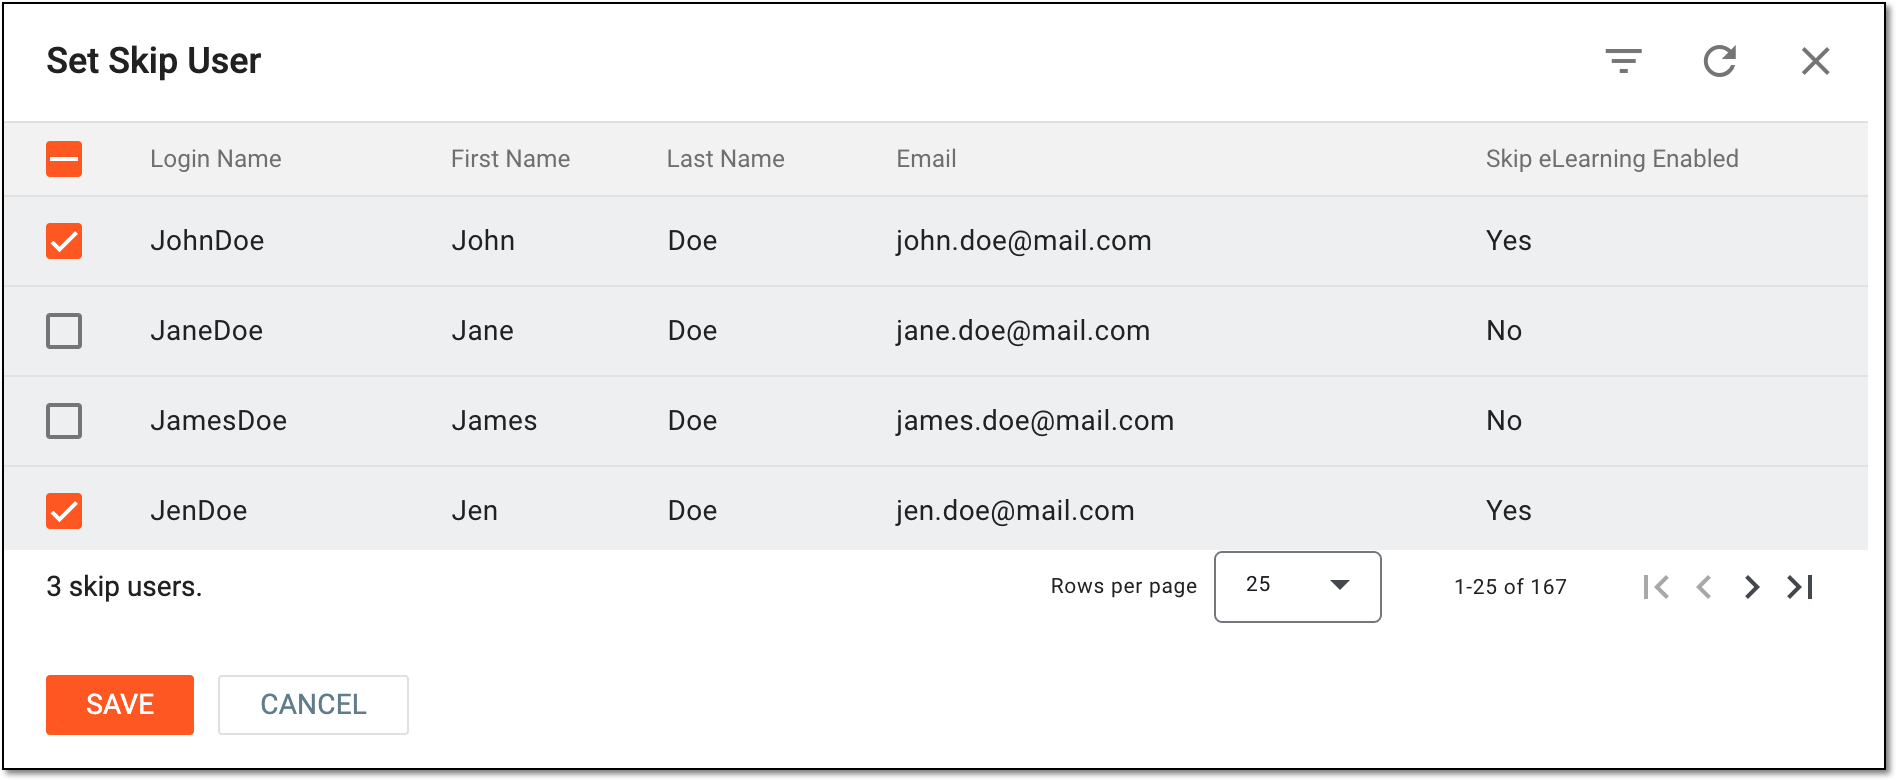Refresh the skip user list

[x=1719, y=61]
